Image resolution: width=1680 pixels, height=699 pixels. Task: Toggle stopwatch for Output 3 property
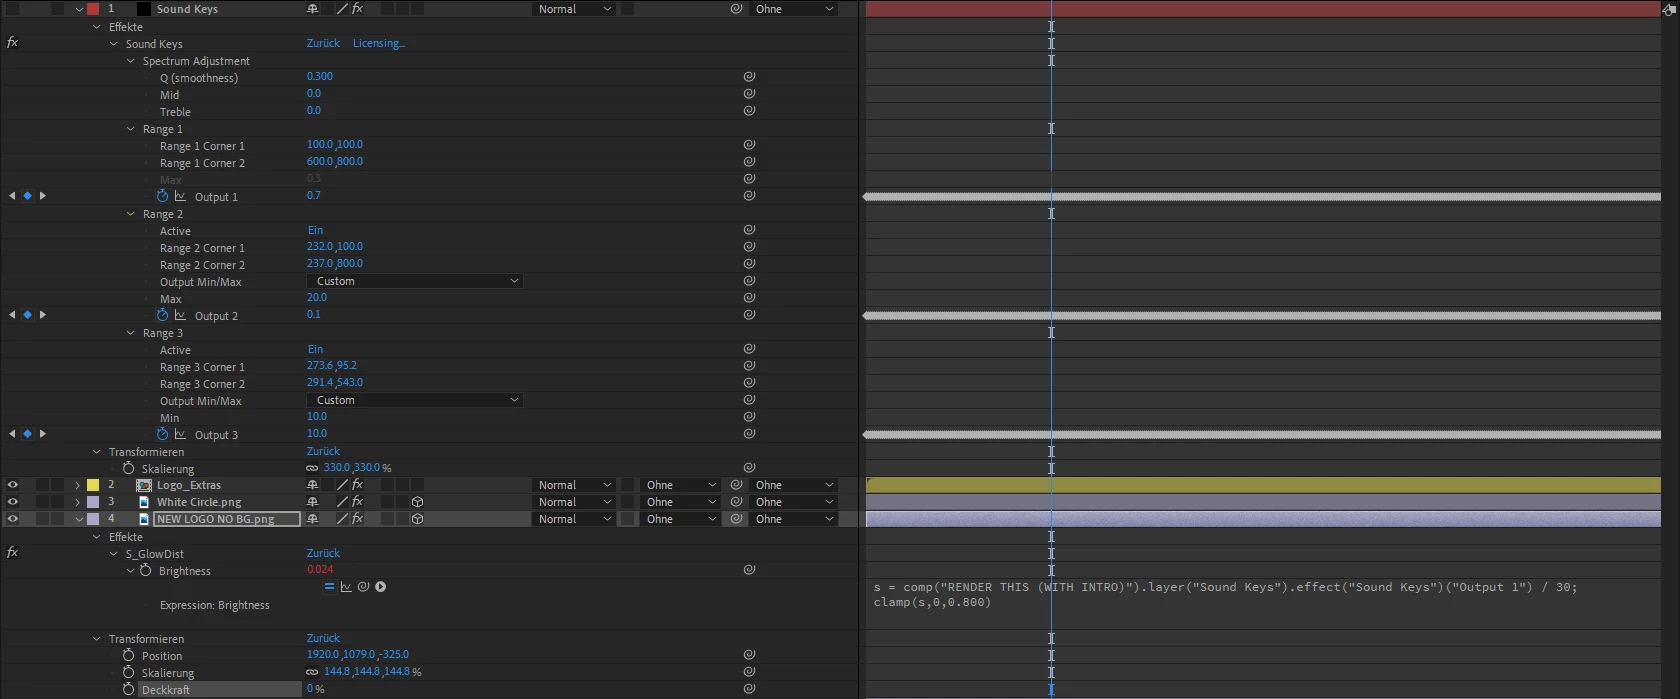(162, 434)
